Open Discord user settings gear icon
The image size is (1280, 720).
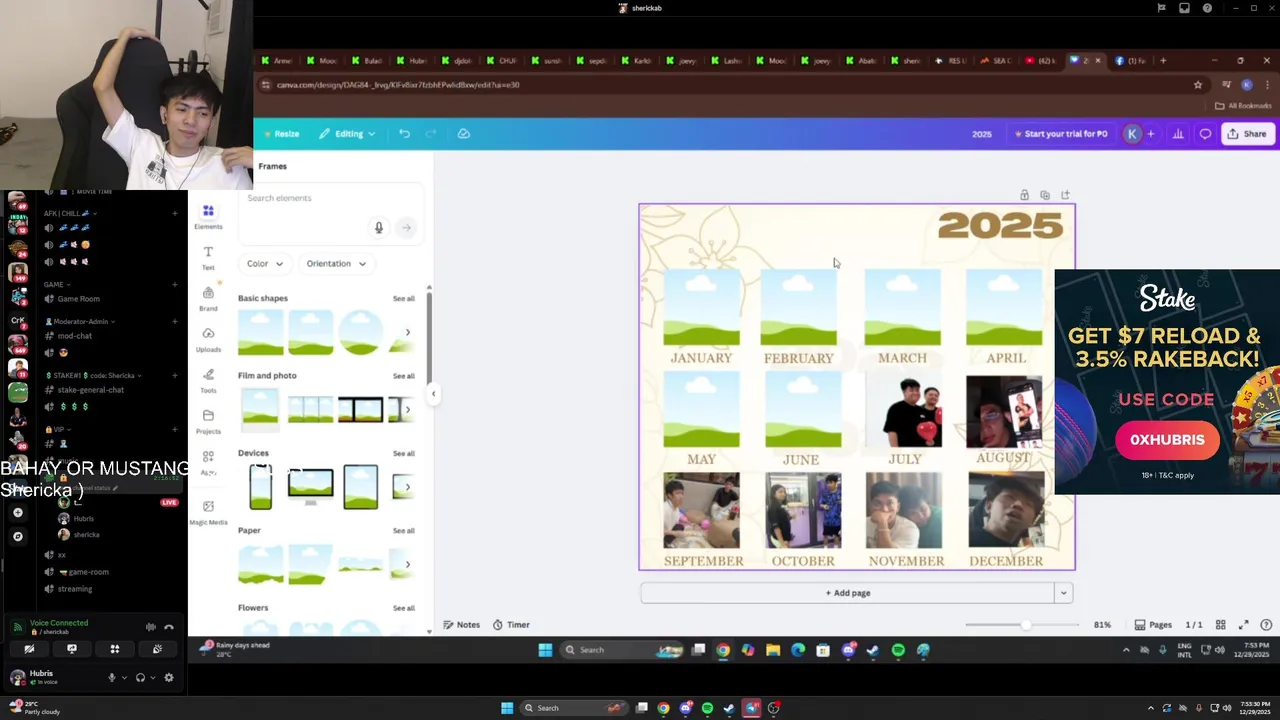coord(169,677)
